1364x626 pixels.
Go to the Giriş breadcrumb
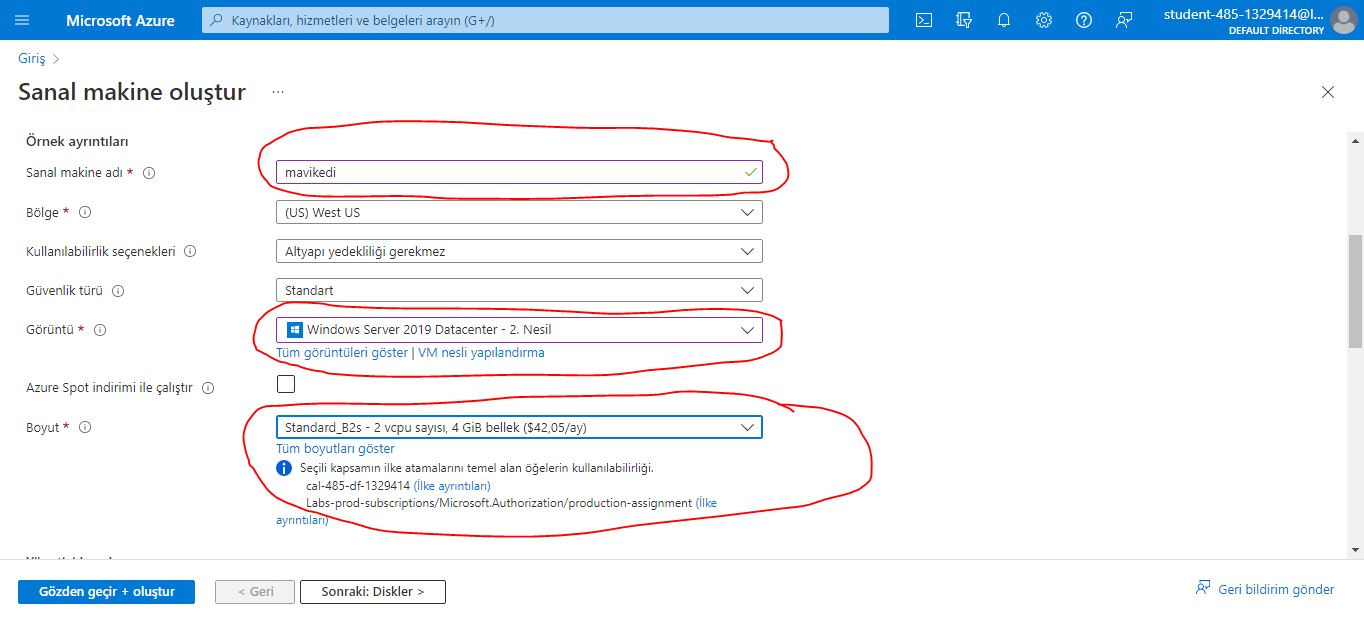click(32, 59)
